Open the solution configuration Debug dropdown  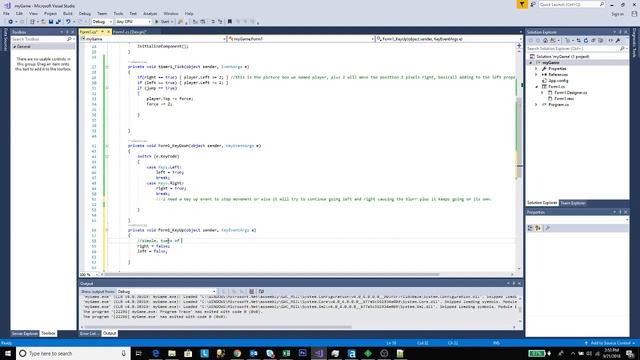click(102, 22)
